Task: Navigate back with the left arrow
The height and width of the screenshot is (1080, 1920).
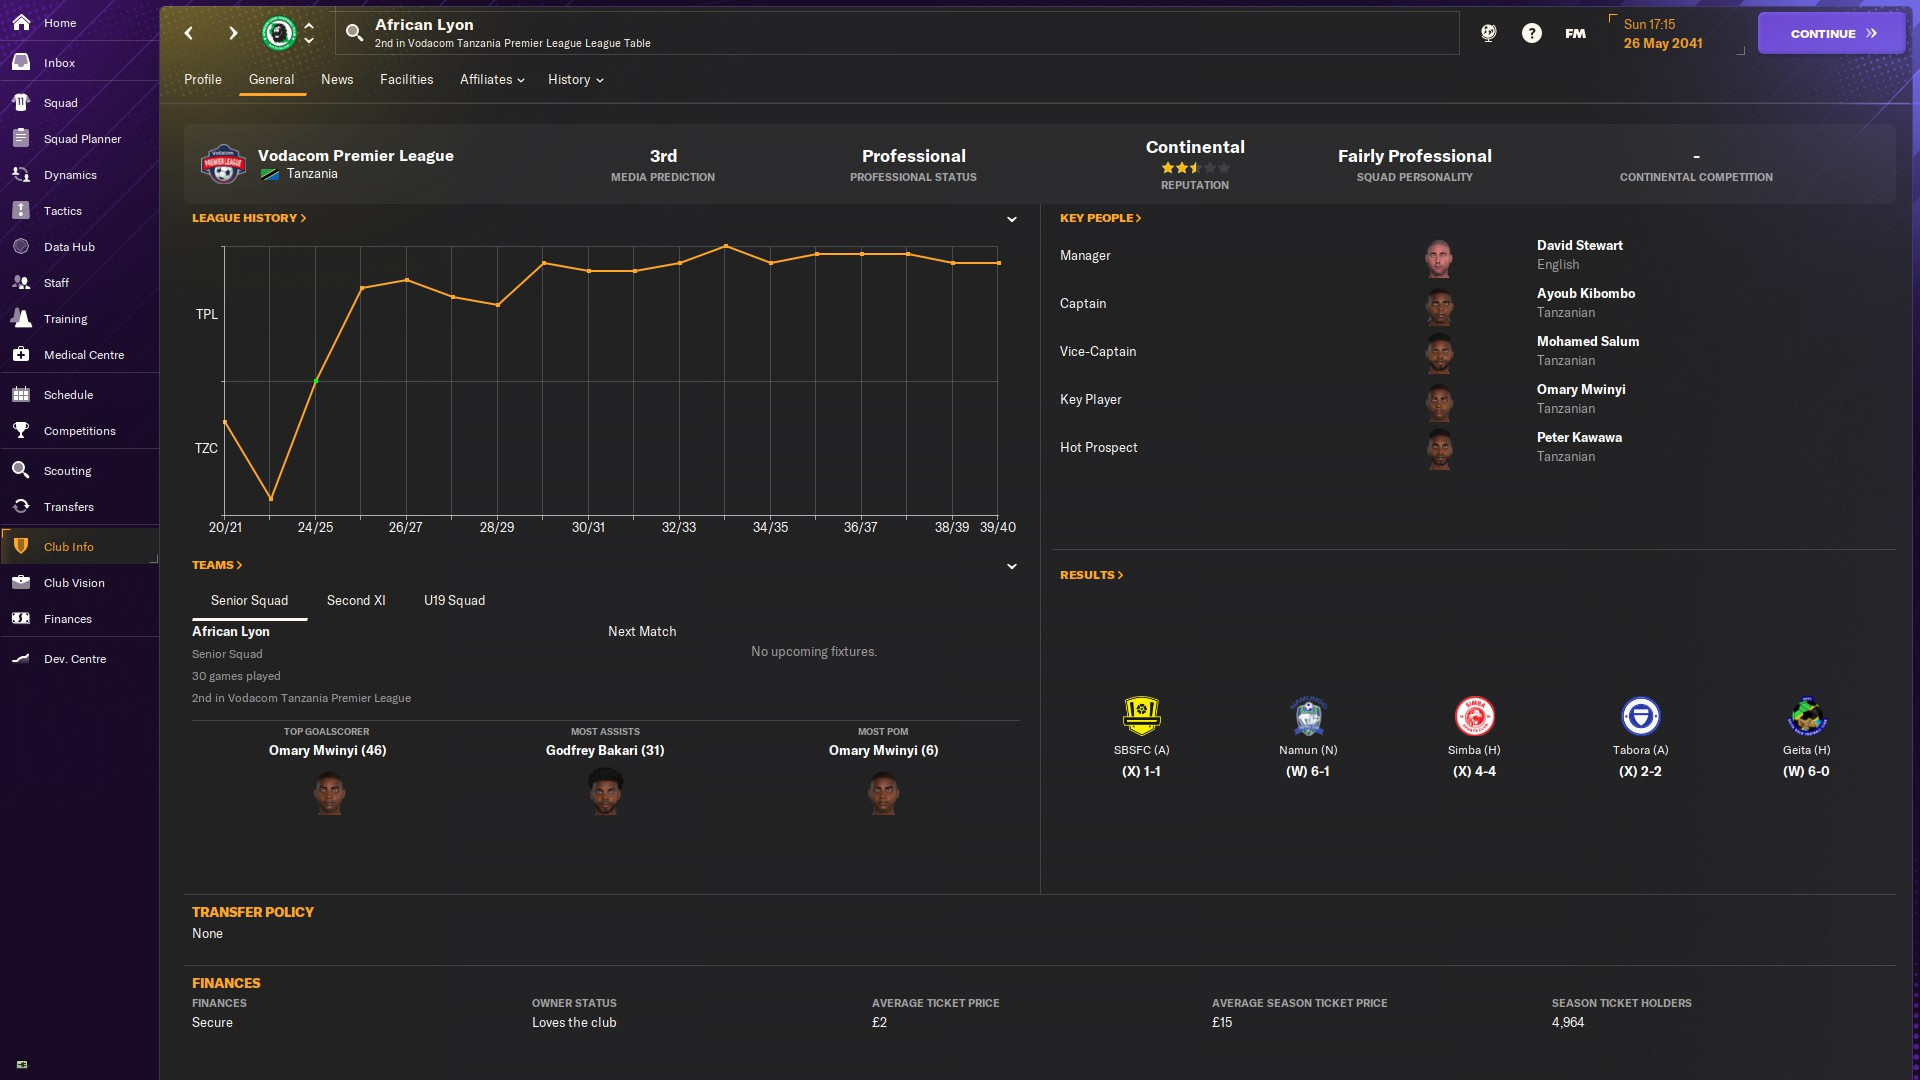Action: click(x=188, y=33)
